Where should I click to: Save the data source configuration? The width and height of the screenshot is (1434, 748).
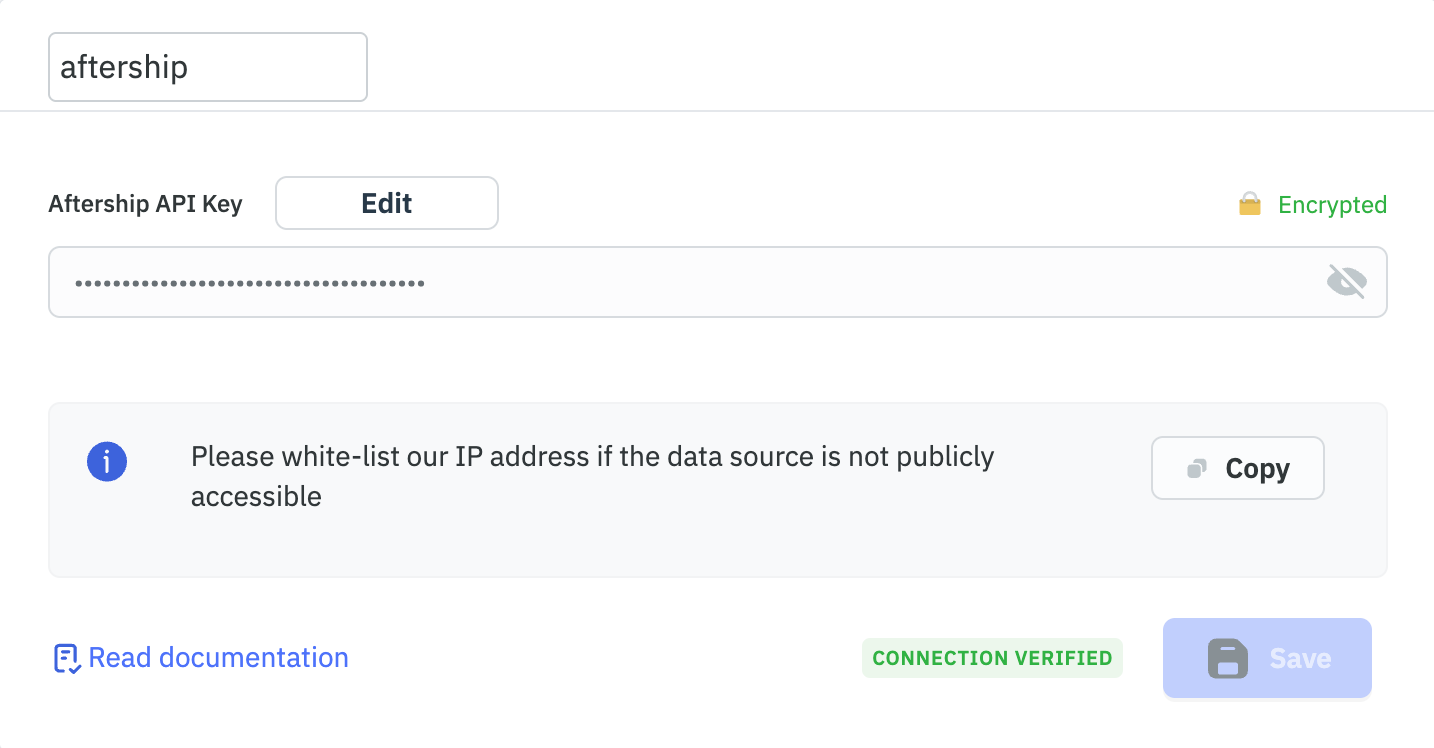point(1266,658)
